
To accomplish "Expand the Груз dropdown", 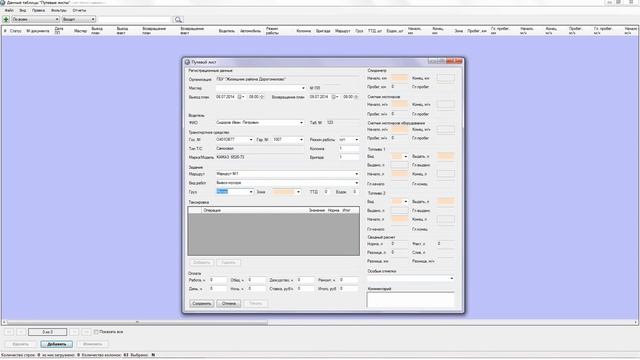I will click(251, 192).
